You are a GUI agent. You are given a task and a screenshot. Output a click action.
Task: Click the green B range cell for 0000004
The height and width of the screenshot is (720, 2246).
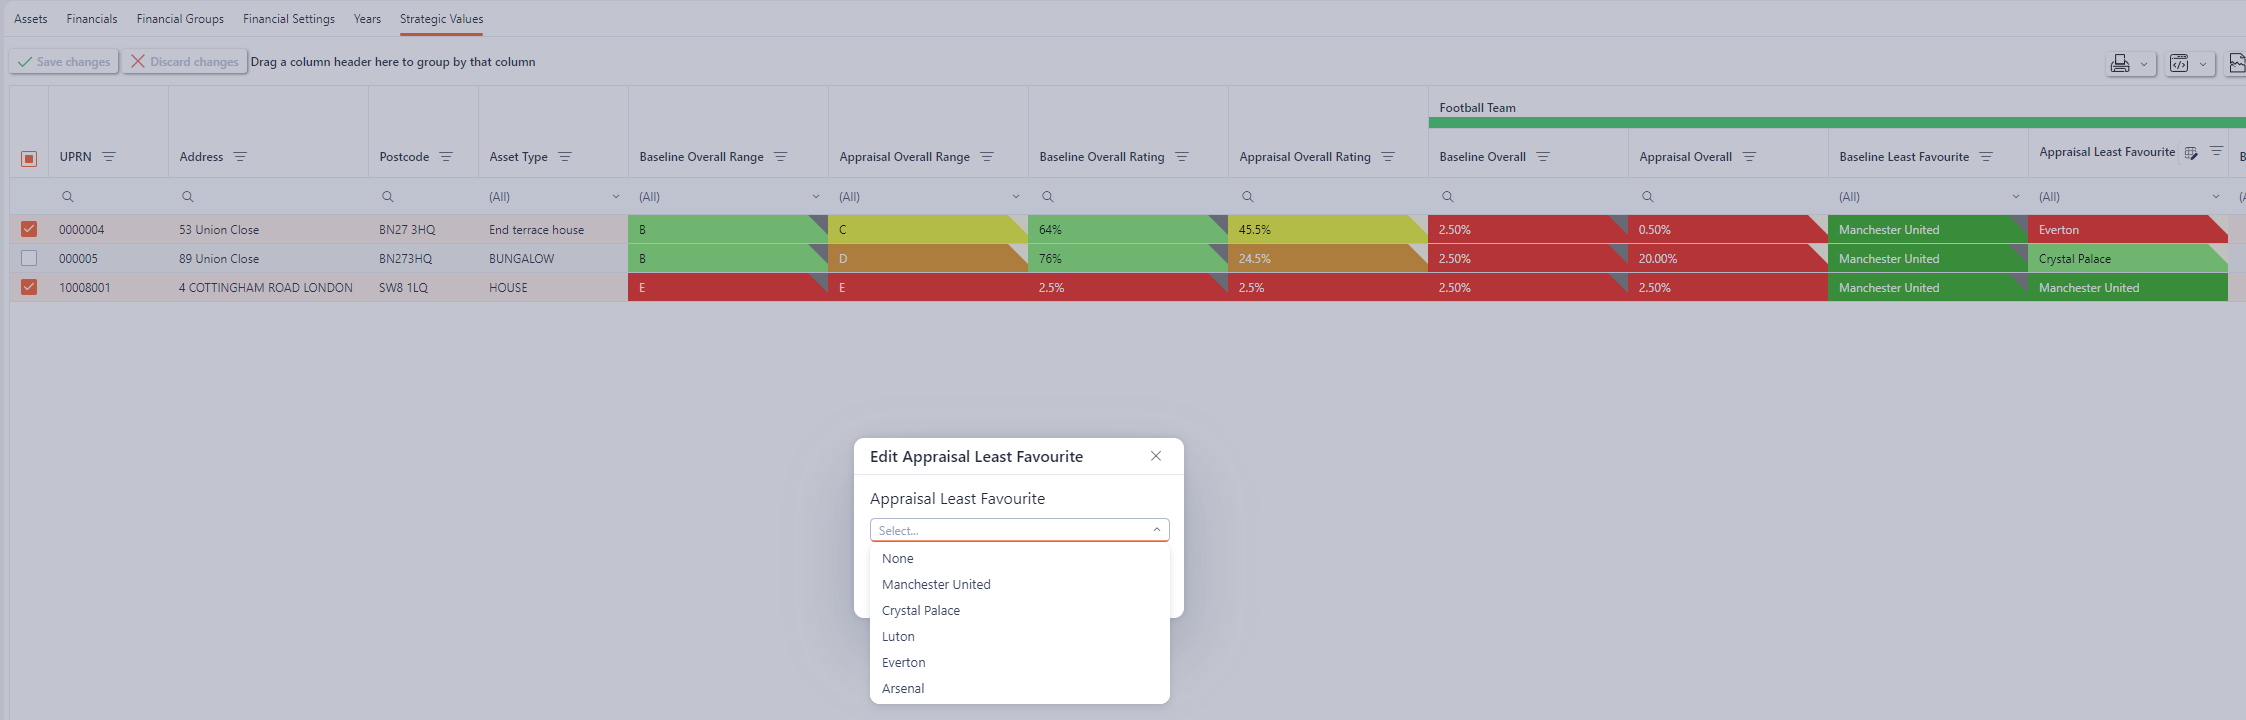pyautogui.click(x=728, y=229)
